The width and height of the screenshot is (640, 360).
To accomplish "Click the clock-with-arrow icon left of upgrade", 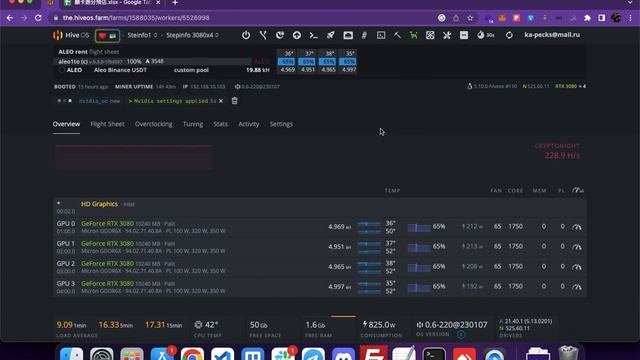I will [x=280, y=35].
